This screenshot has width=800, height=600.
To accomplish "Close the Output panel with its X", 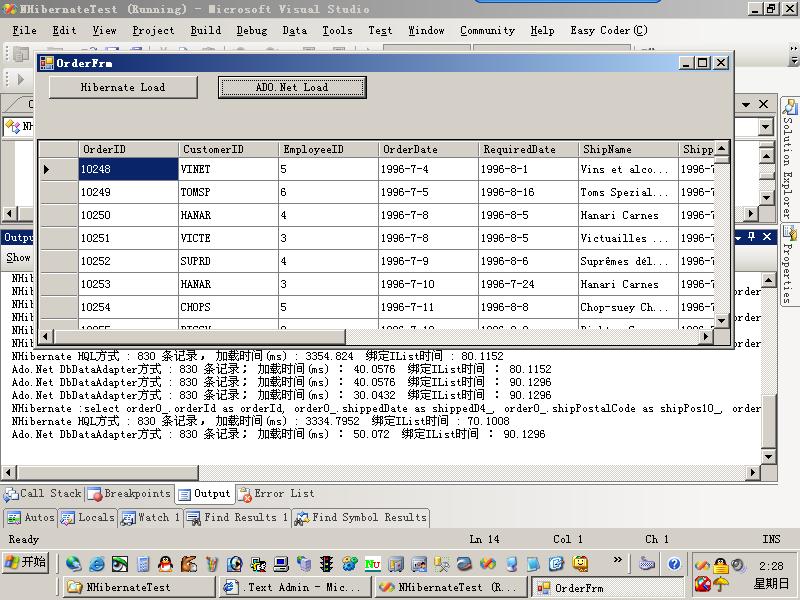I will [x=767, y=237].
